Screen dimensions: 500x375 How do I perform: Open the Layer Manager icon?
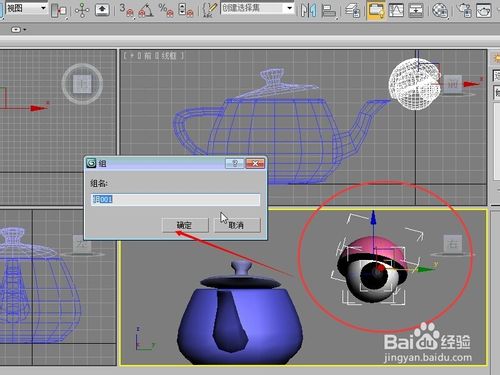pos(353,10)
